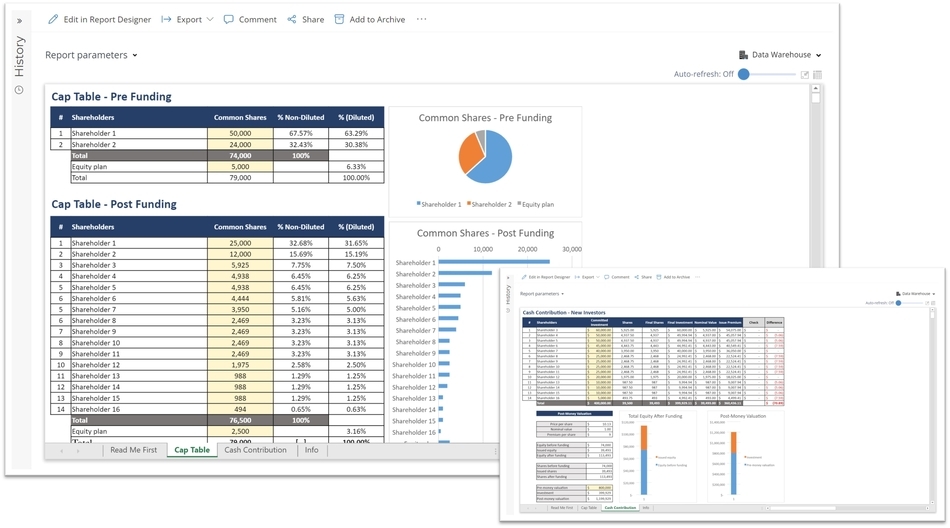
Task: Expand the Report parameters dropdown
Action: tap(91, 55)
